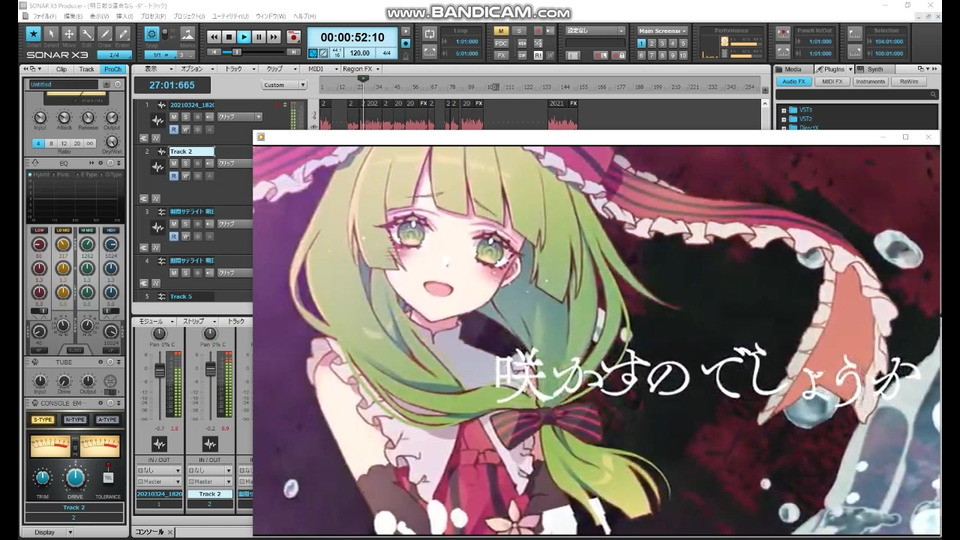Switch to the Track inspector tab
This screenshot has height=540, width=960.
[x=86, y=69]
